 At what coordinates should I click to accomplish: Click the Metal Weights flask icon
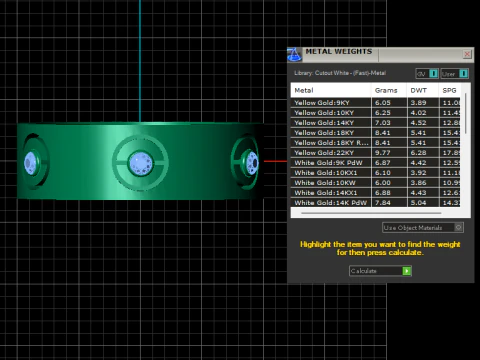point(294,55)
